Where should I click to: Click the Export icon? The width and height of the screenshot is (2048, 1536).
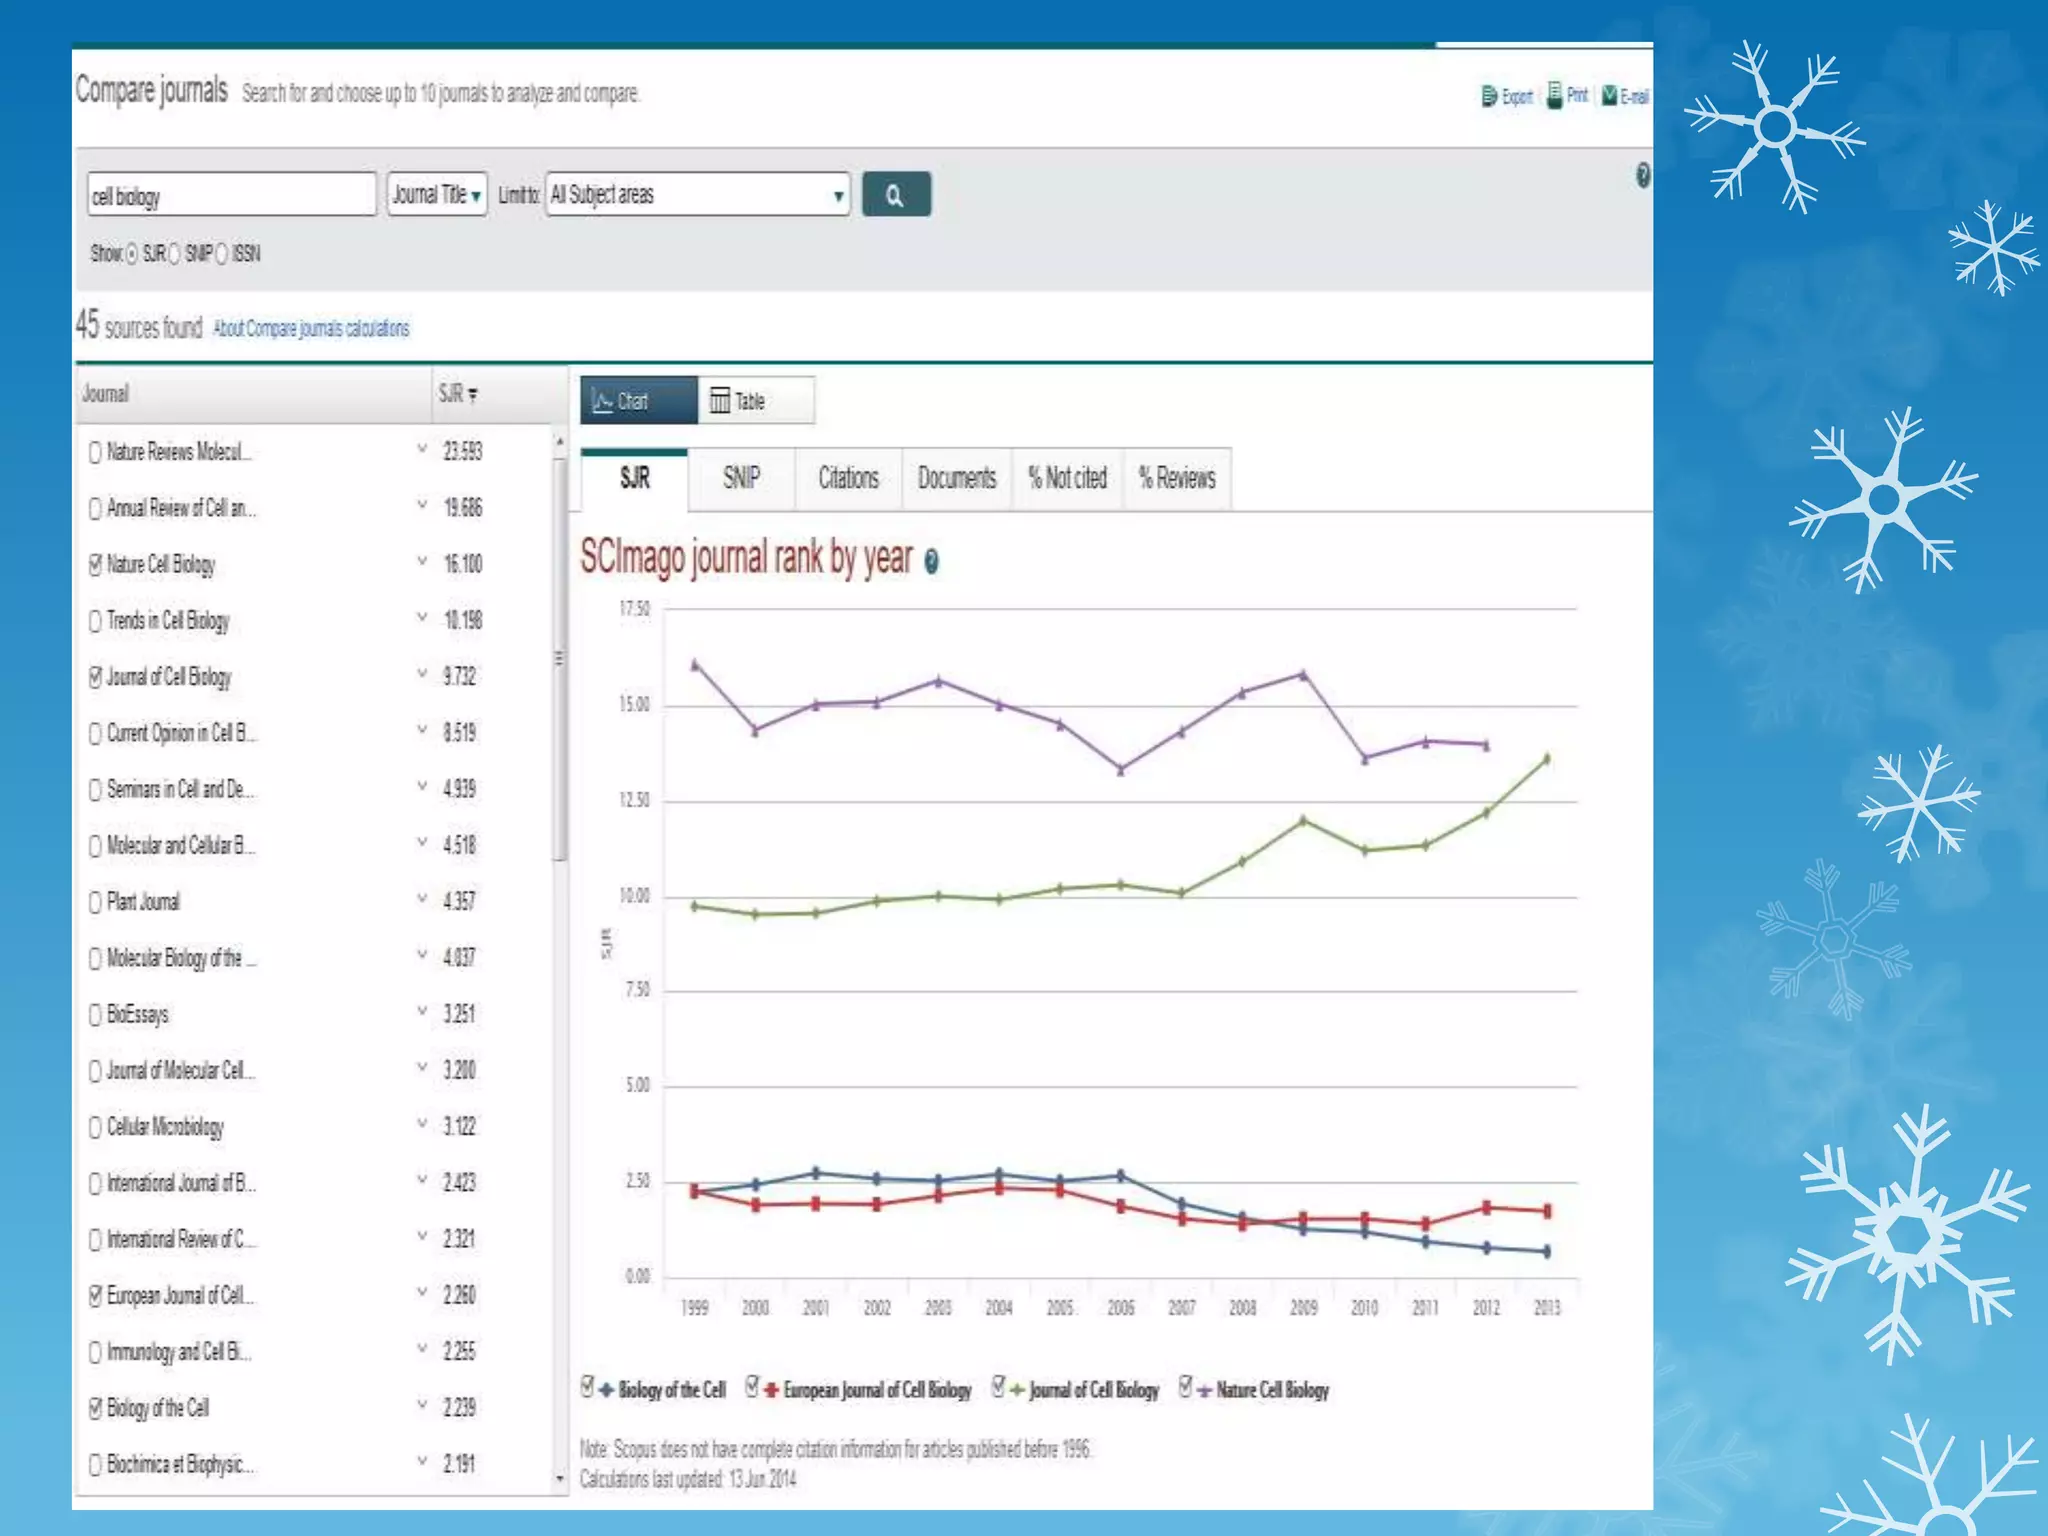1489,96
